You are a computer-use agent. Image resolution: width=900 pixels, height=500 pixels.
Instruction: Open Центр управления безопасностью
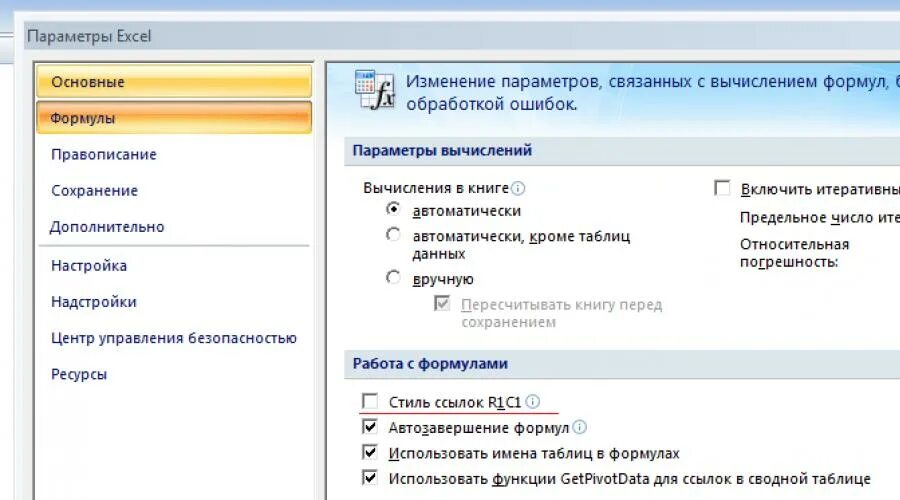[x=174, y=338]
